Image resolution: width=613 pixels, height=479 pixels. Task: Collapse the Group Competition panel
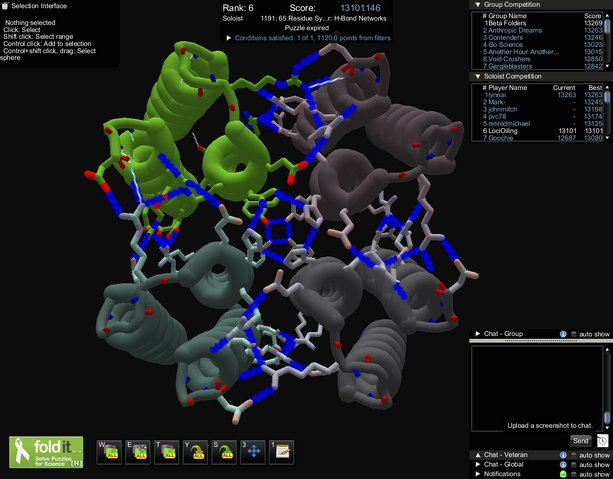(x=477, y=5)
